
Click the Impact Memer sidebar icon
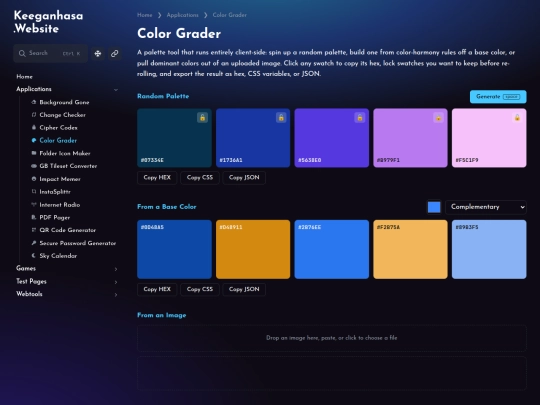[34, 179]
